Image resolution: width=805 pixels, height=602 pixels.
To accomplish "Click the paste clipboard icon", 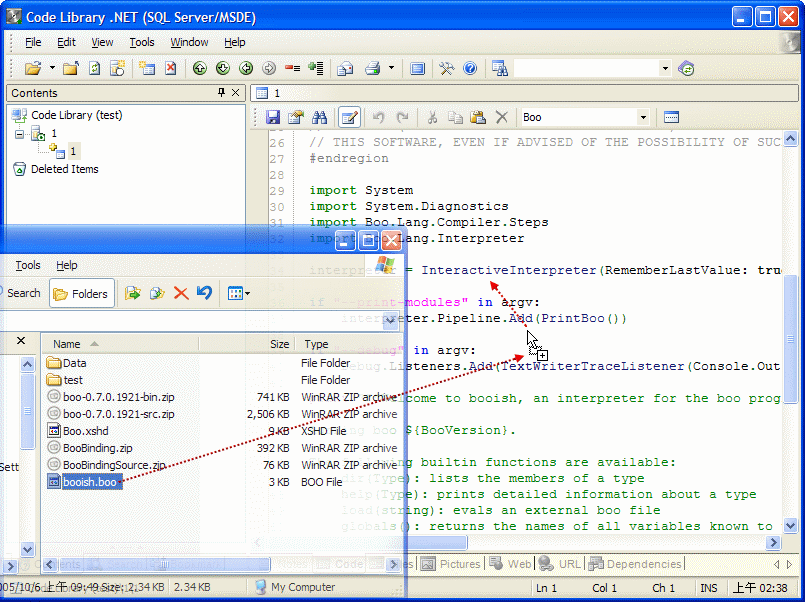I will pyautogui.click(x=478, y=118).
